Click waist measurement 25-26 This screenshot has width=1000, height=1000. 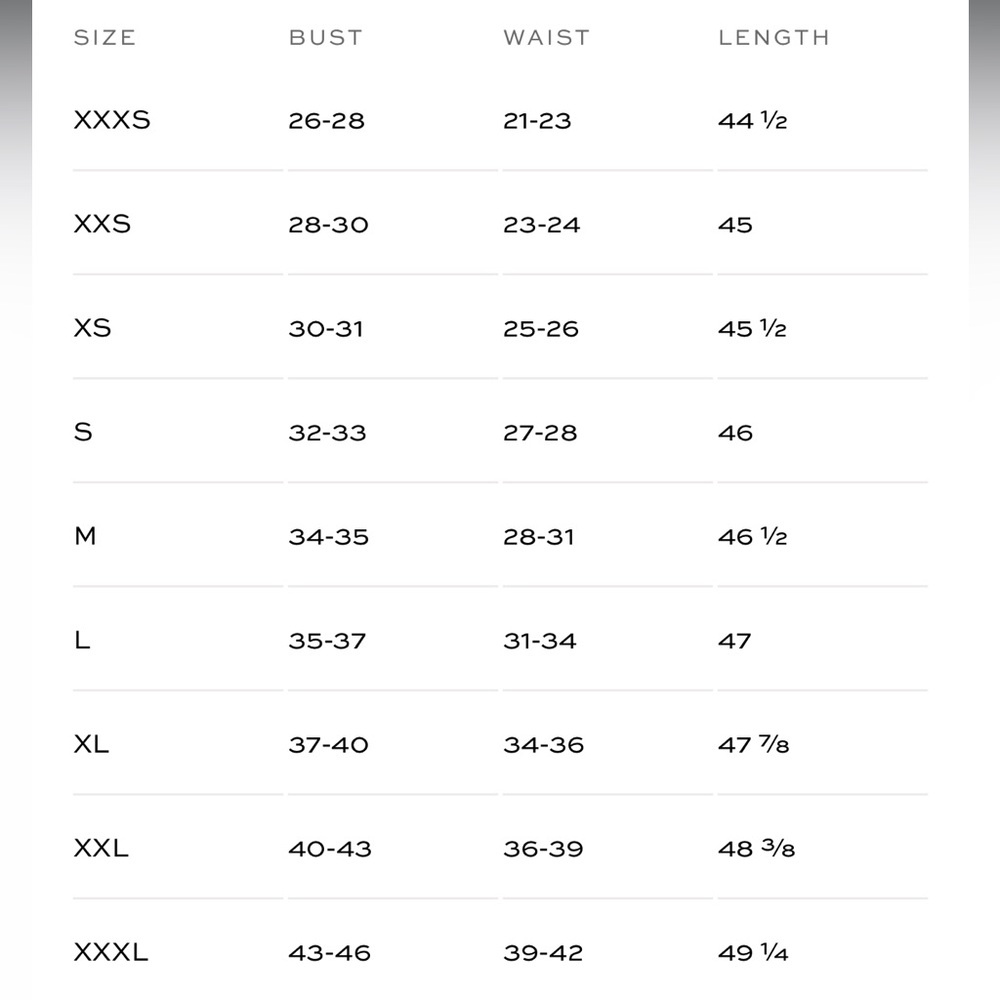[x=541, y=328]
